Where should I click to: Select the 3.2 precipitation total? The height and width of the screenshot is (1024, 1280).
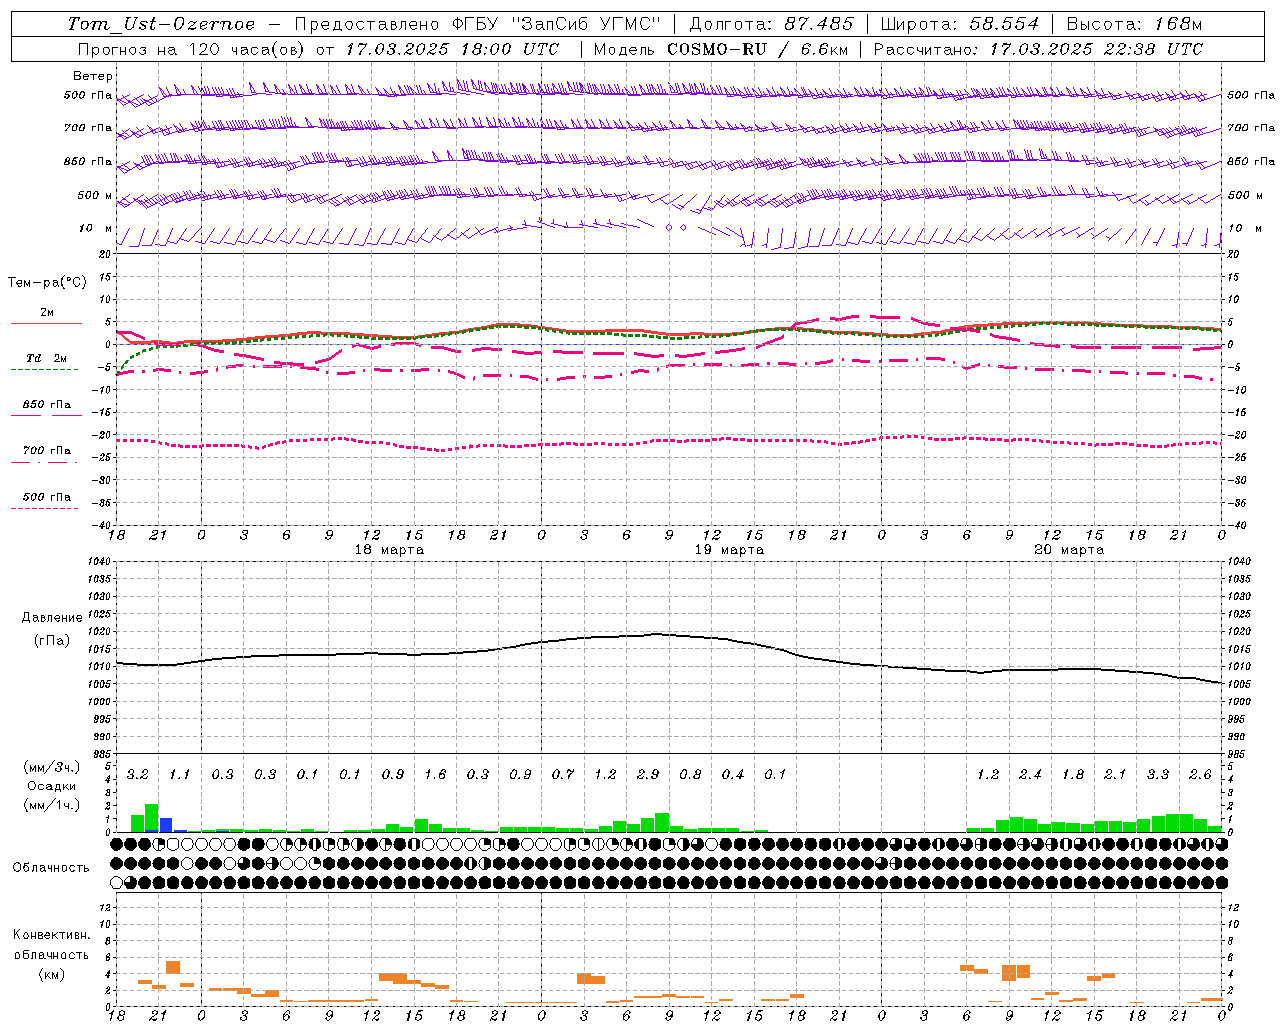(137, 774)
